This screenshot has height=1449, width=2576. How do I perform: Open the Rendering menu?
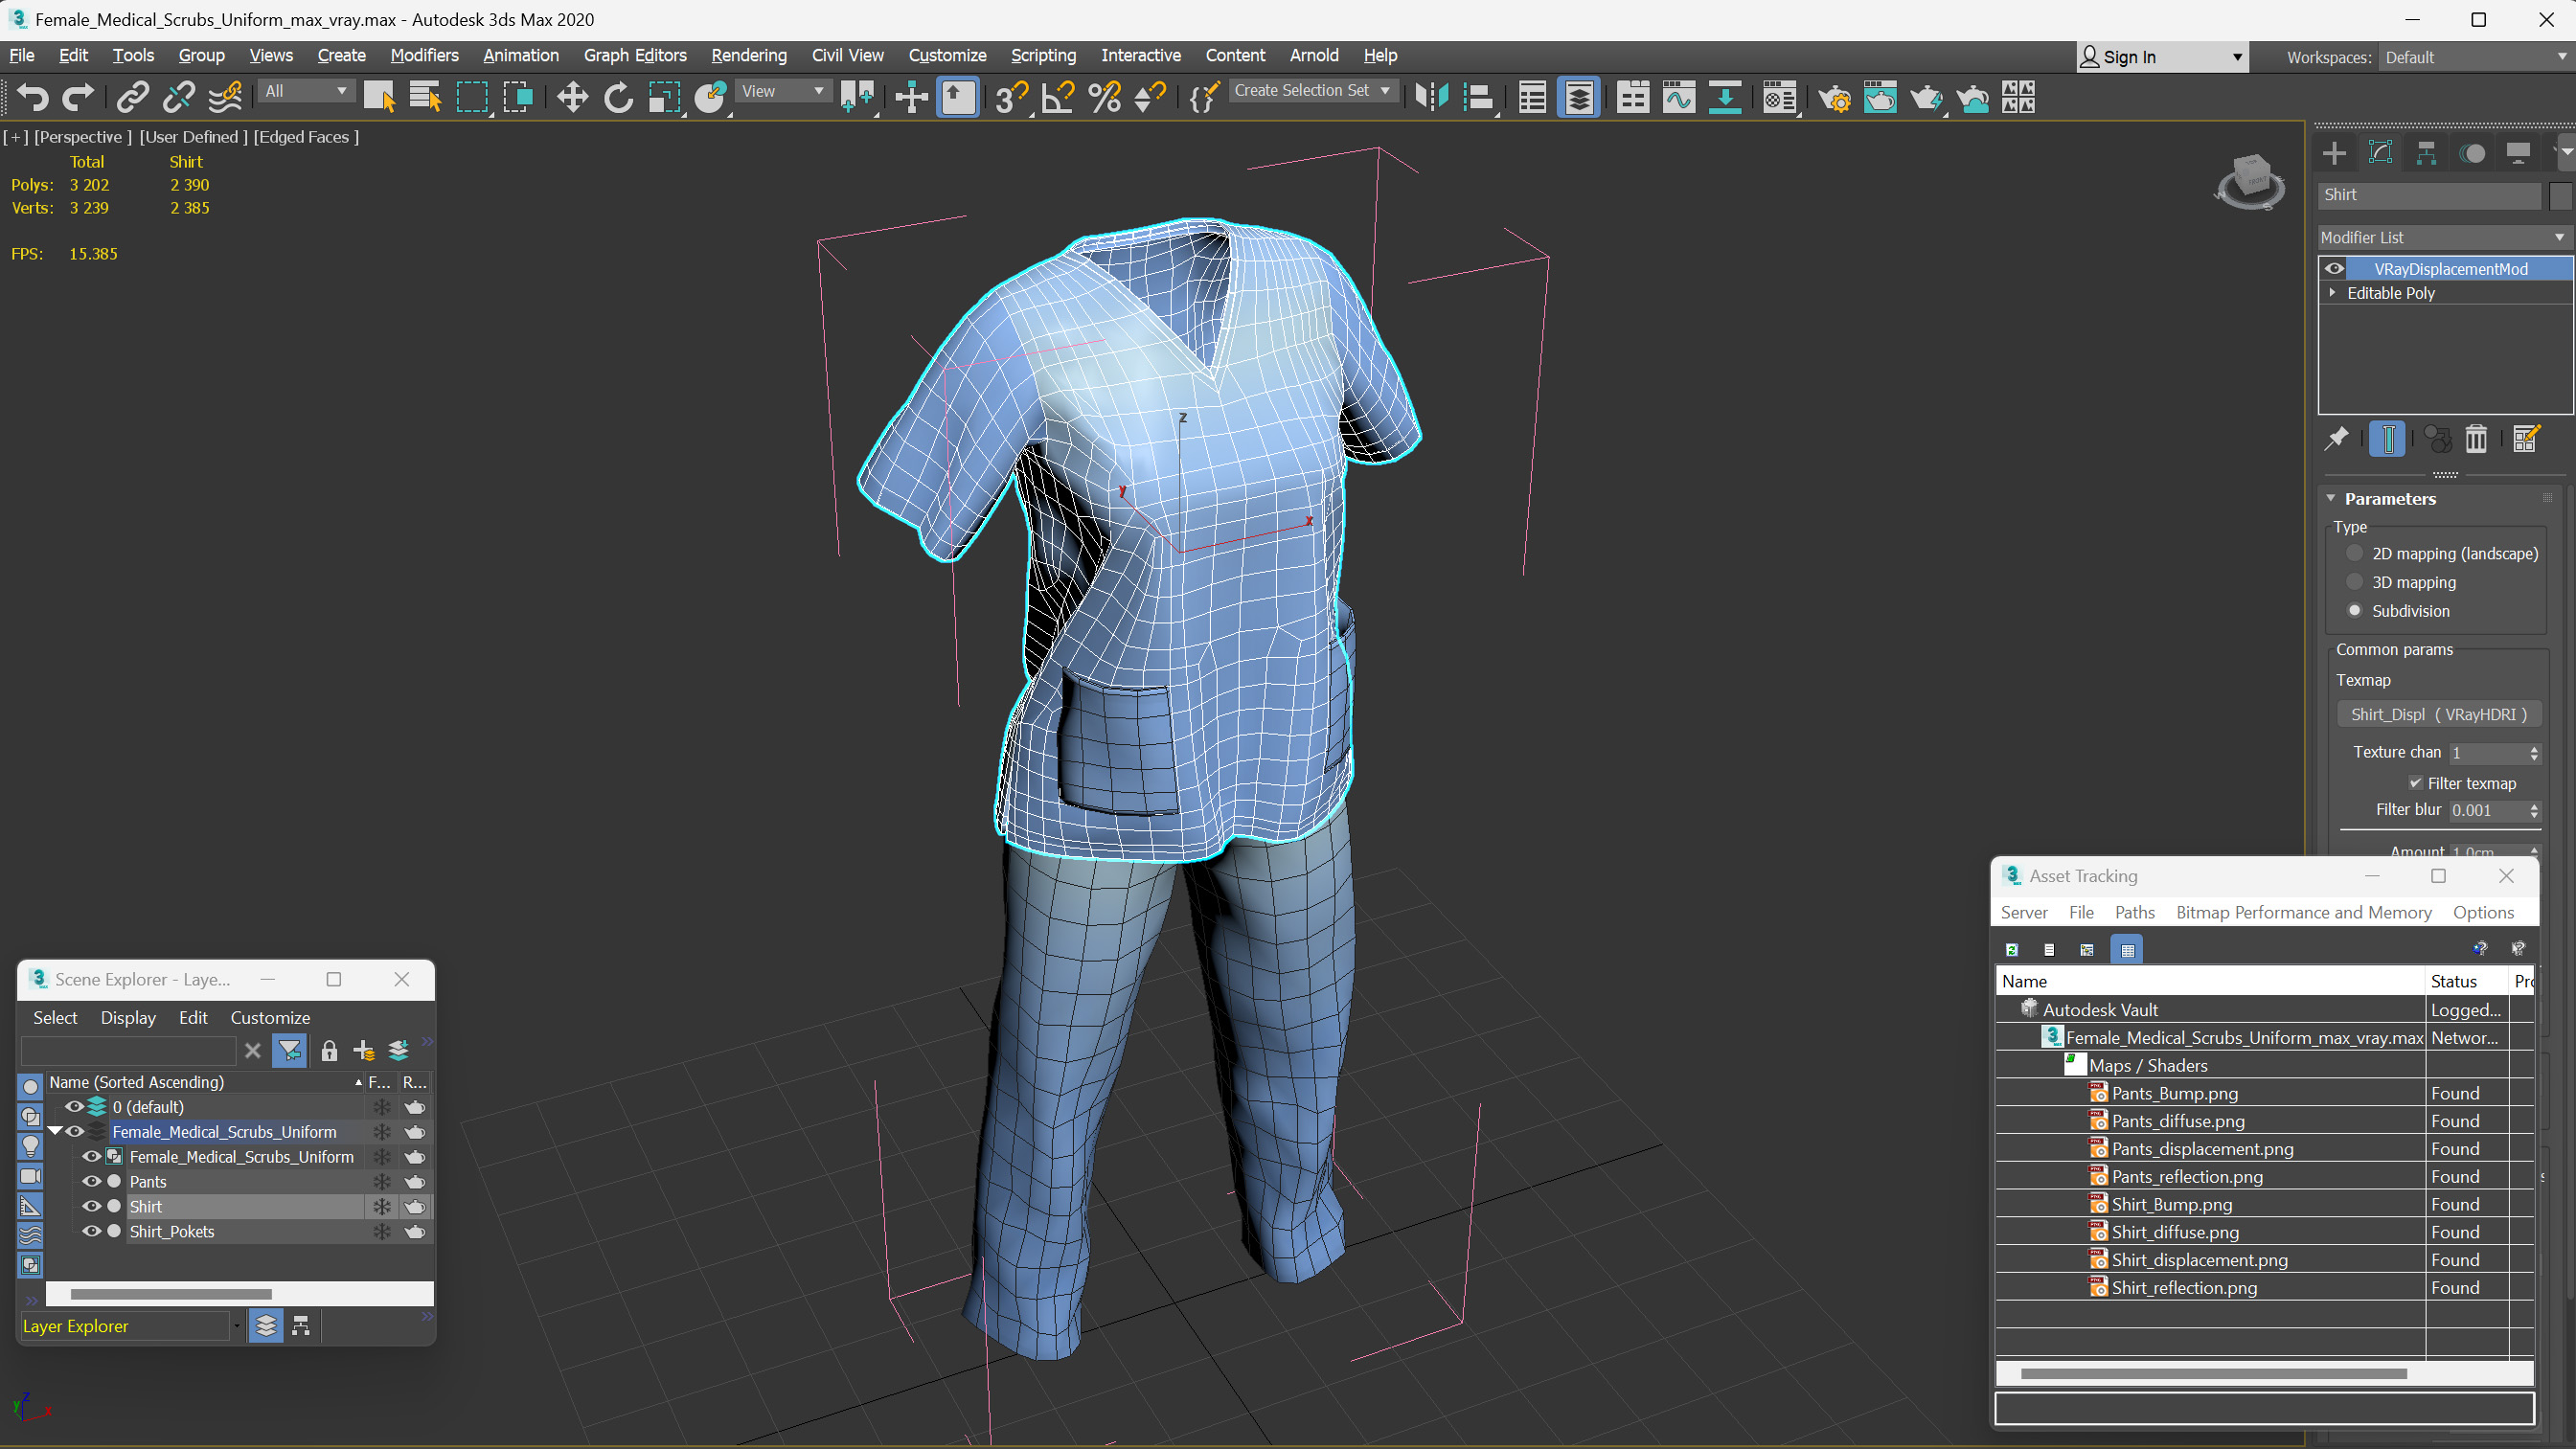coord(748,55)
